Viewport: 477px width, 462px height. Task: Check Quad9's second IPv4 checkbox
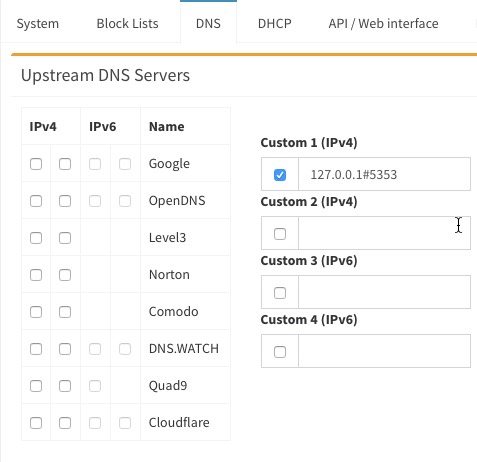click(65, 386)
